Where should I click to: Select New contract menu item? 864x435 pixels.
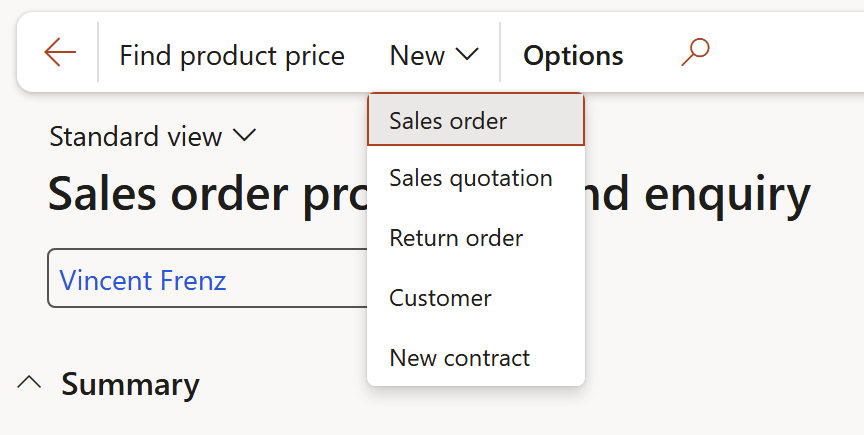(459, 357)
